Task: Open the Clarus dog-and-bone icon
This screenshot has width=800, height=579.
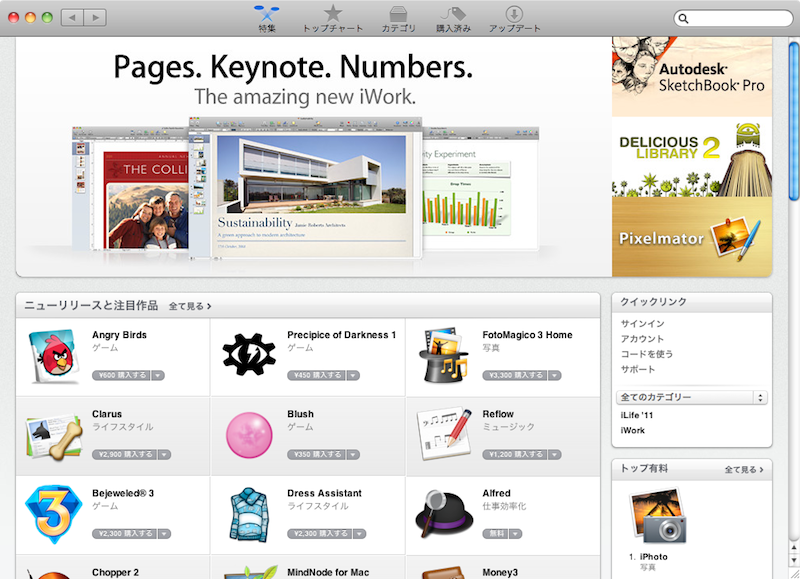Action: tap(54, 436)
